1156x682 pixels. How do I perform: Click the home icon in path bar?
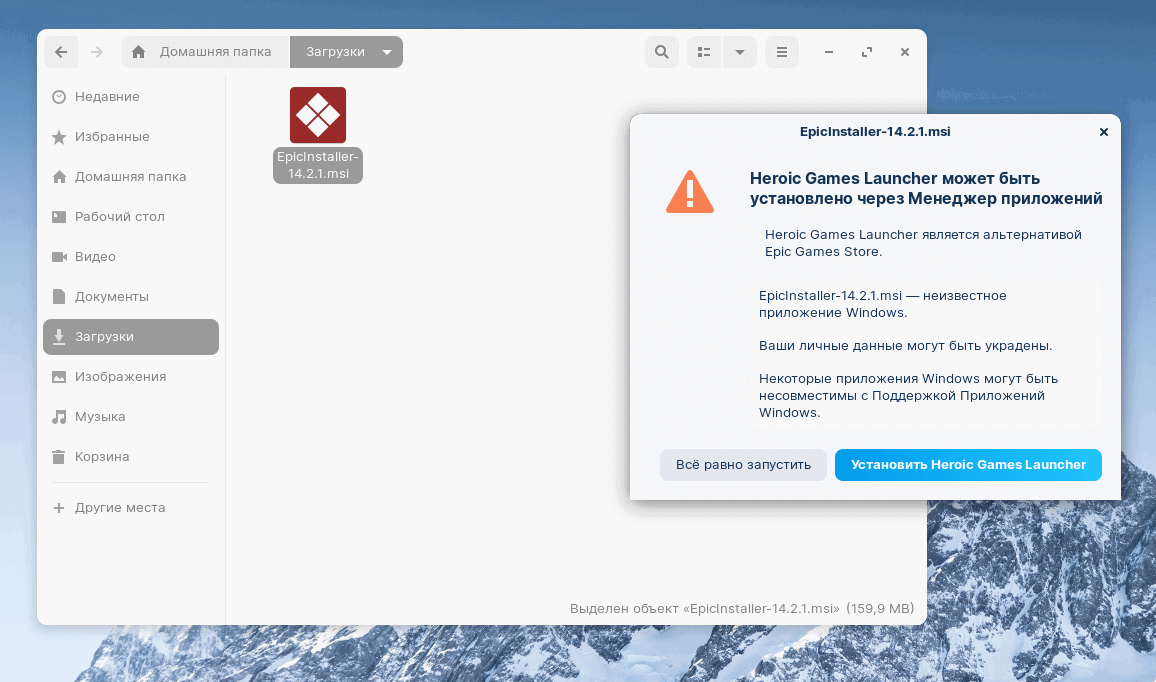139,52
